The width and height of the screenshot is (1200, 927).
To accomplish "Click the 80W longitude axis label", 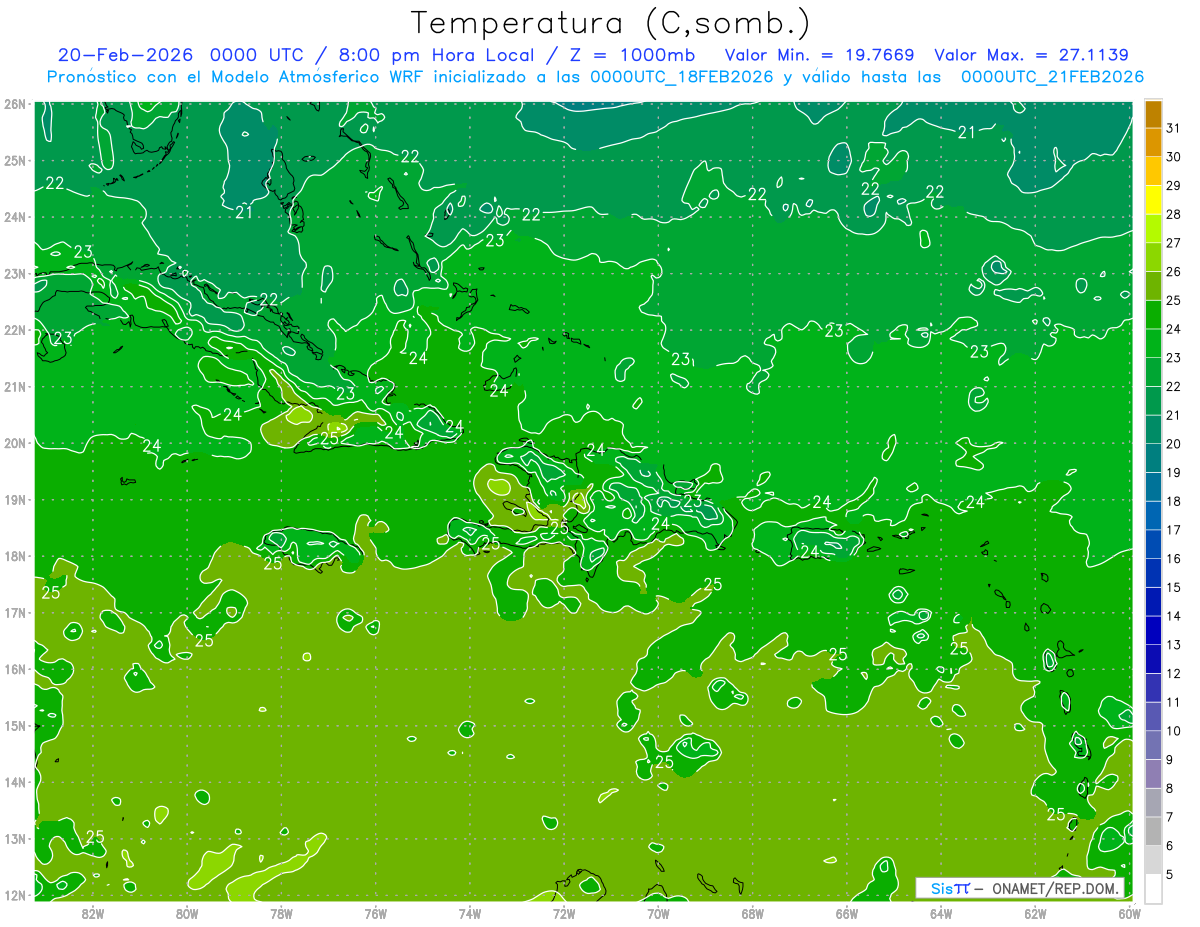I will pyautogui.click(x=187, y=913).
